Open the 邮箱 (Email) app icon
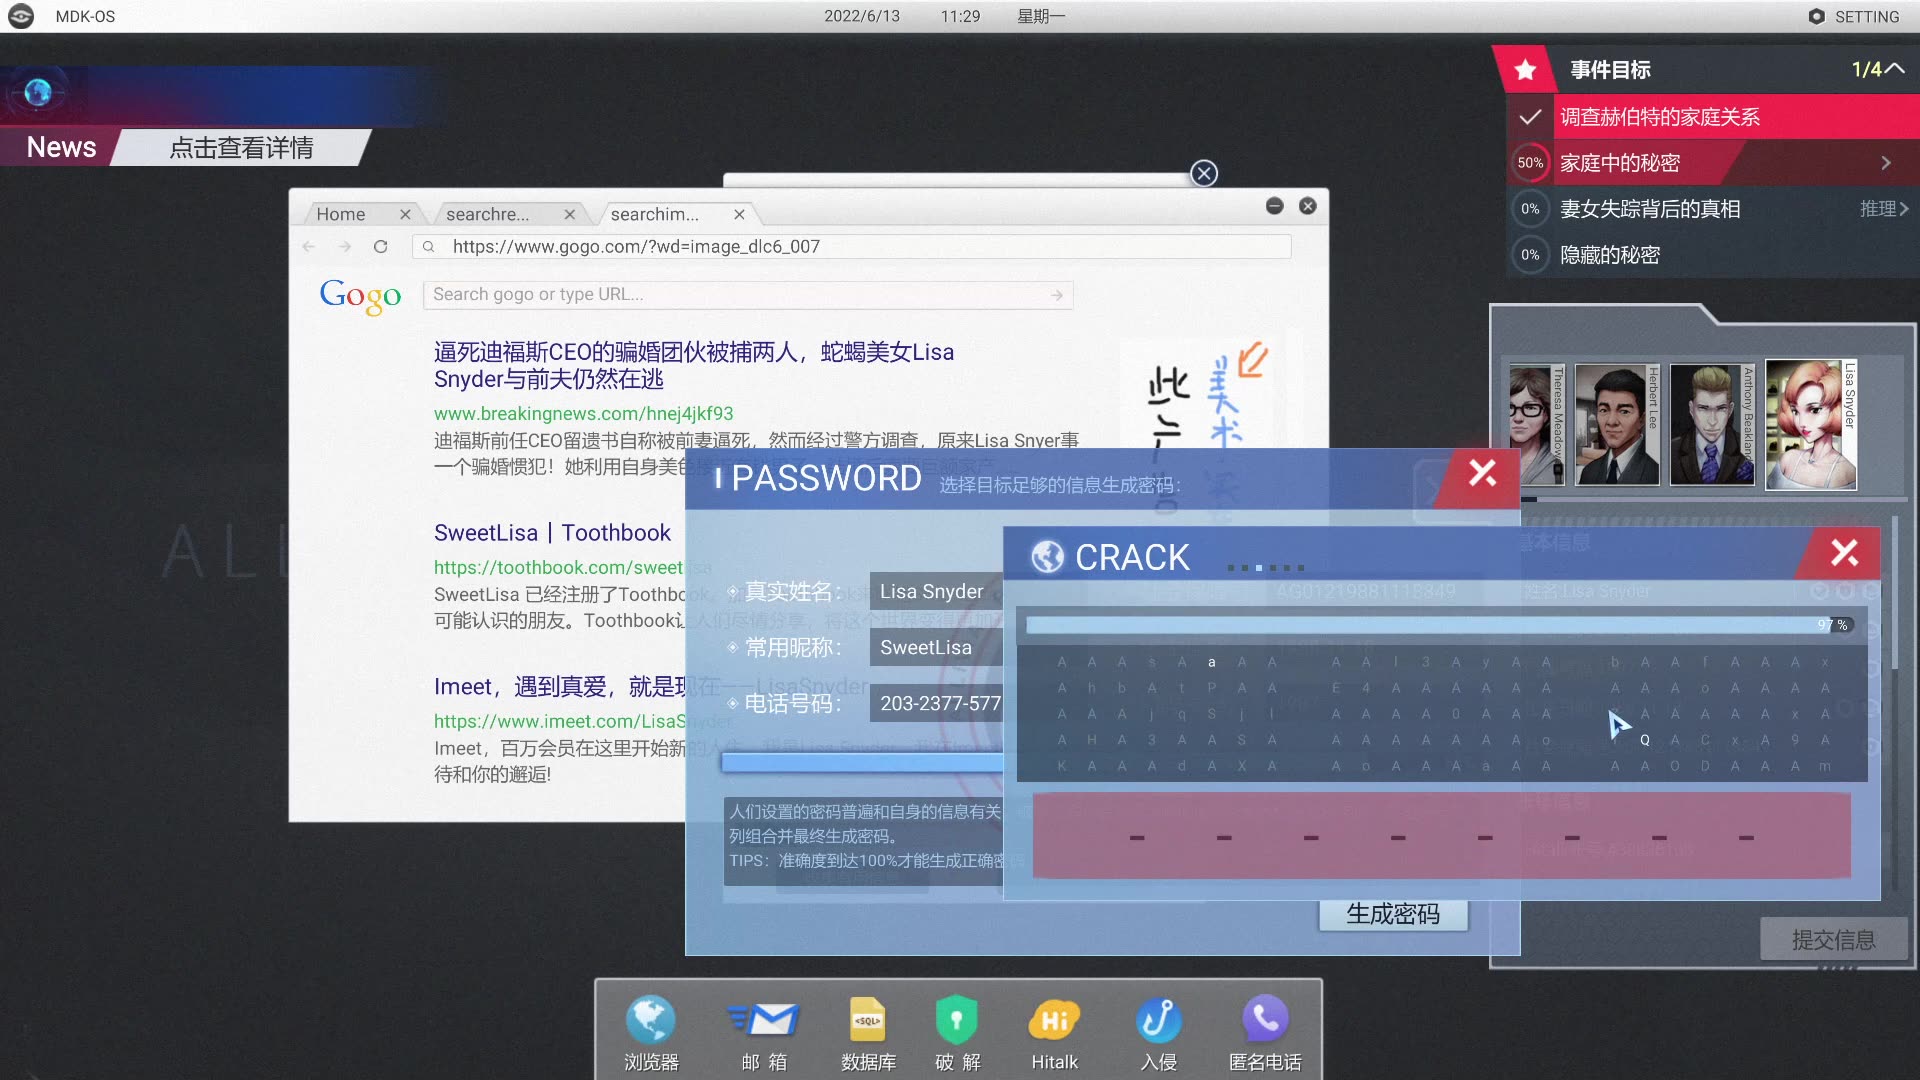The image size is (1920, 1080). pos(765,1022)
